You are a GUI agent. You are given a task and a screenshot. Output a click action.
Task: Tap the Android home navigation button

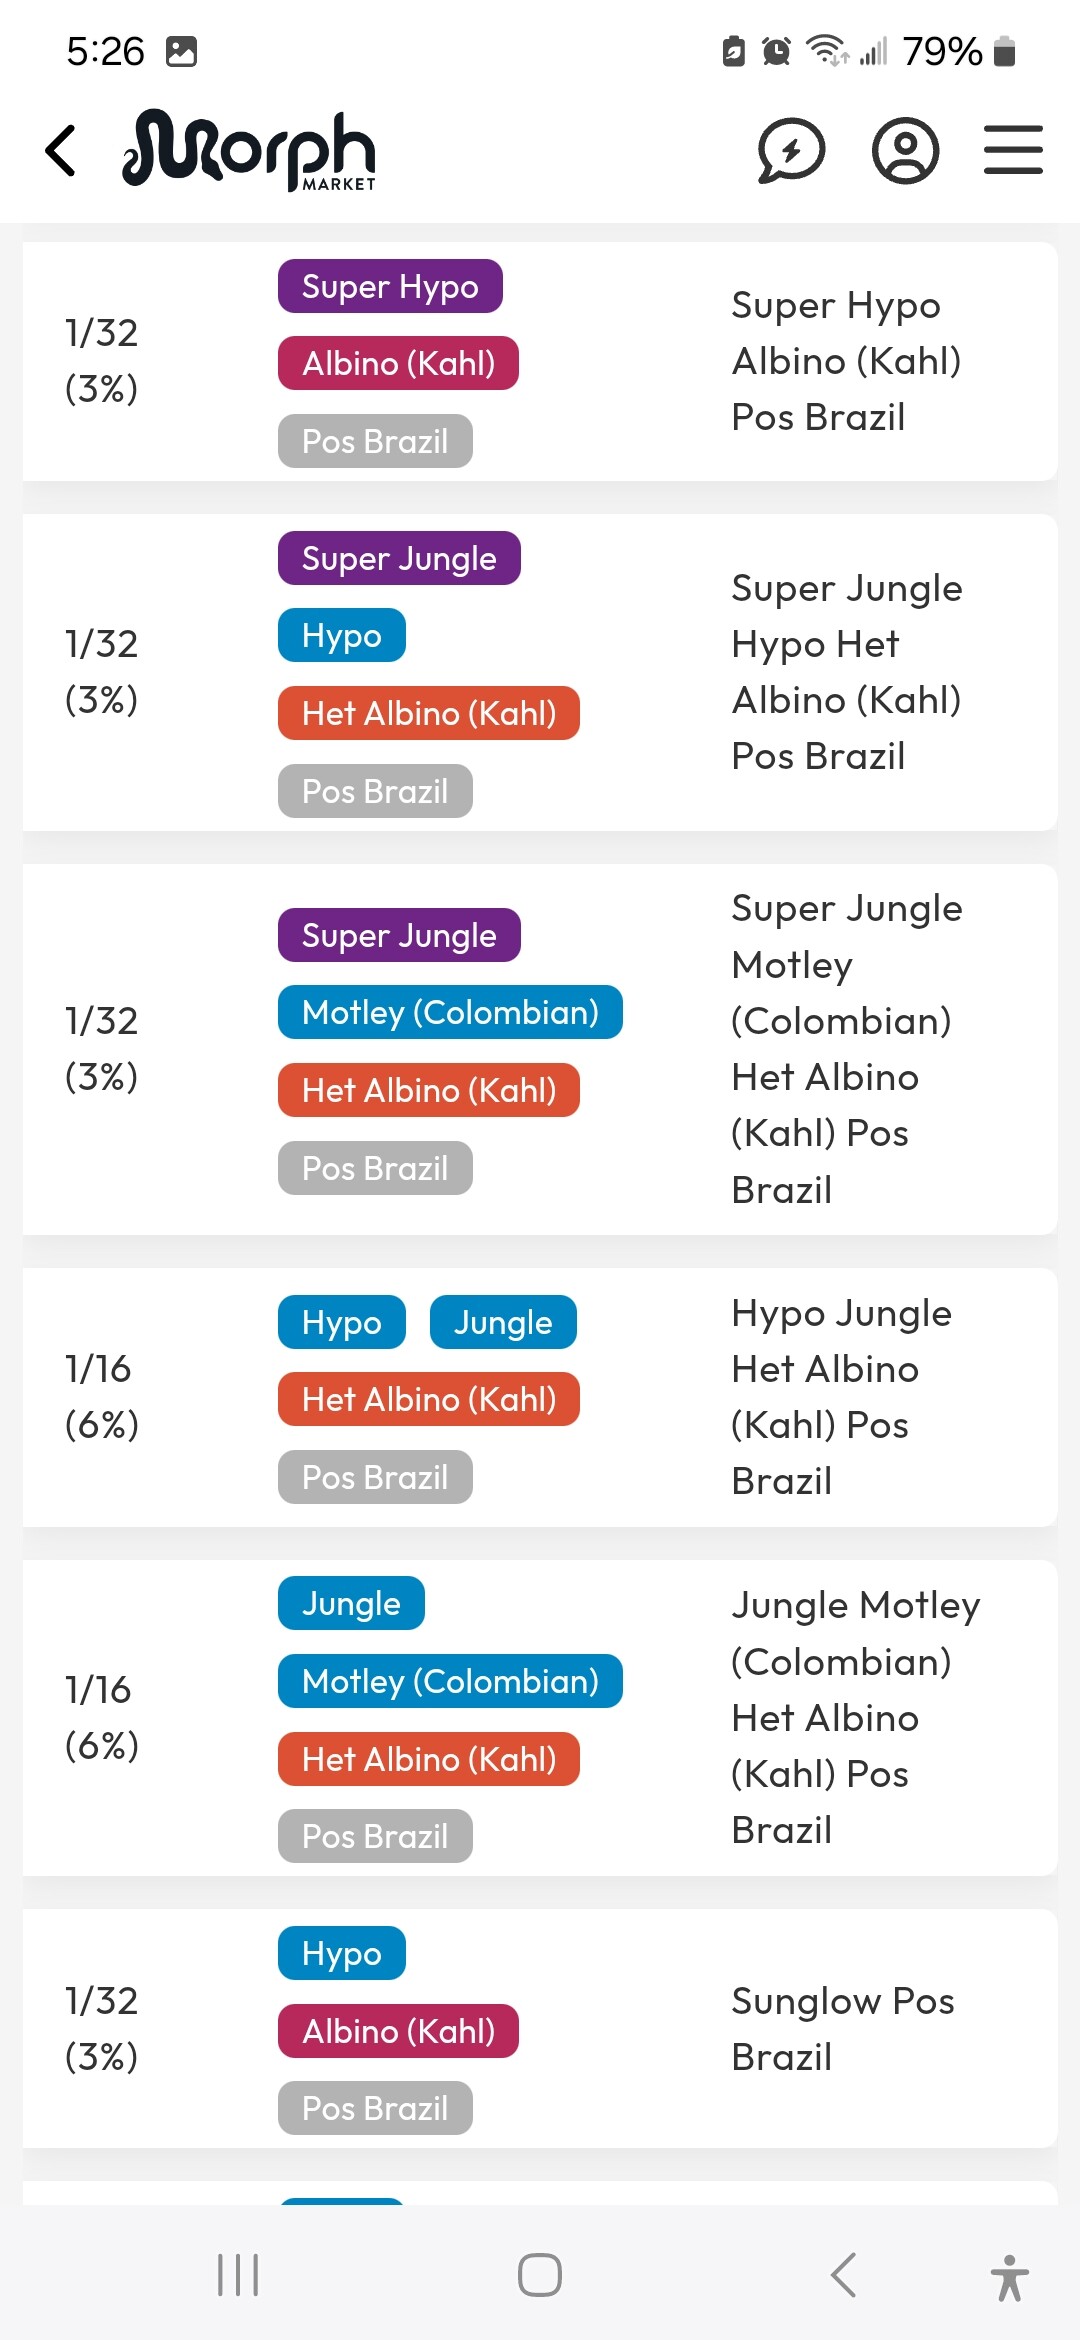click(540, 2275)
